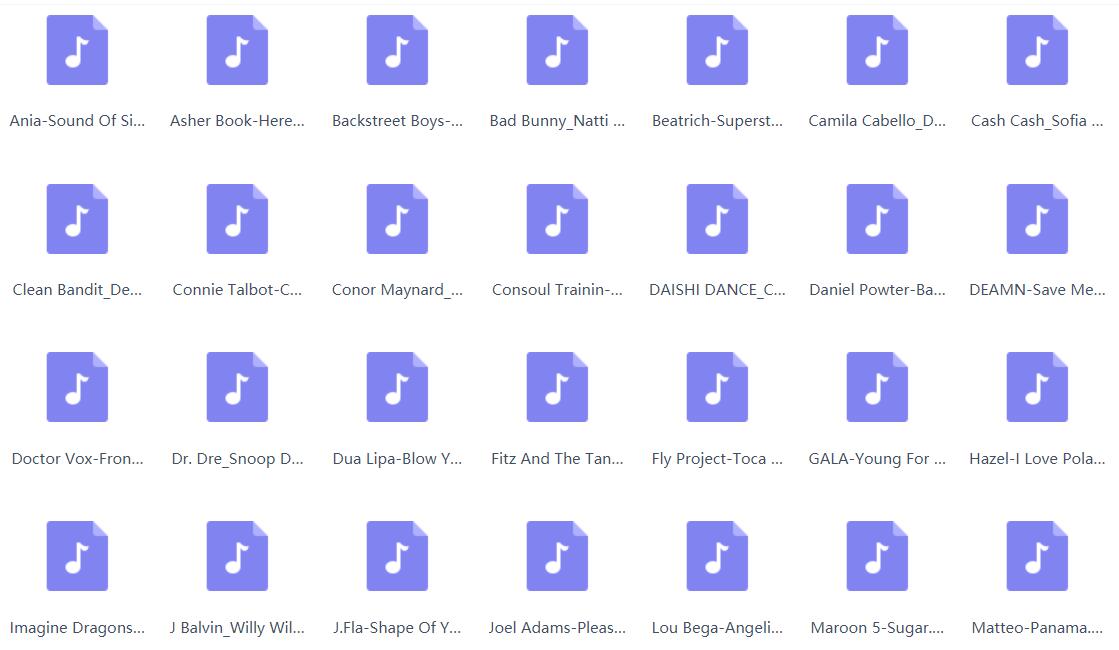Click the "Daniel Powter-Ba..." file name text

[x=877, y=290]
